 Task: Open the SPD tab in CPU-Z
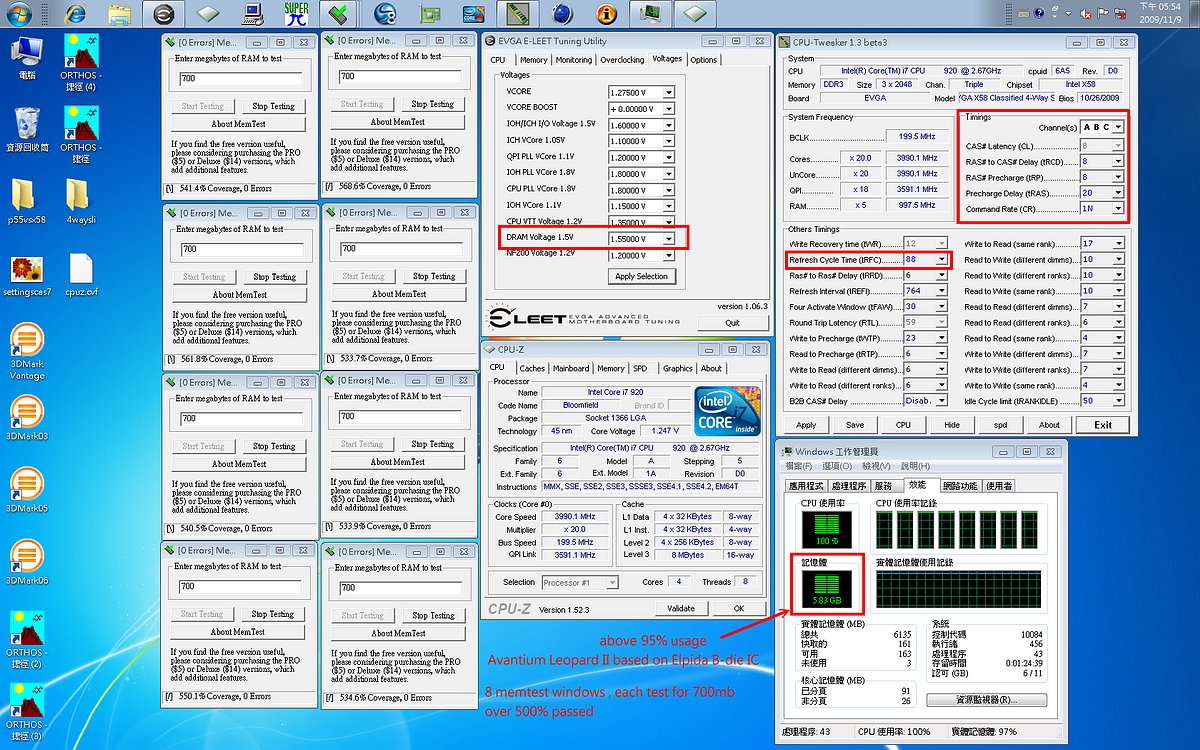click(640, 368)
